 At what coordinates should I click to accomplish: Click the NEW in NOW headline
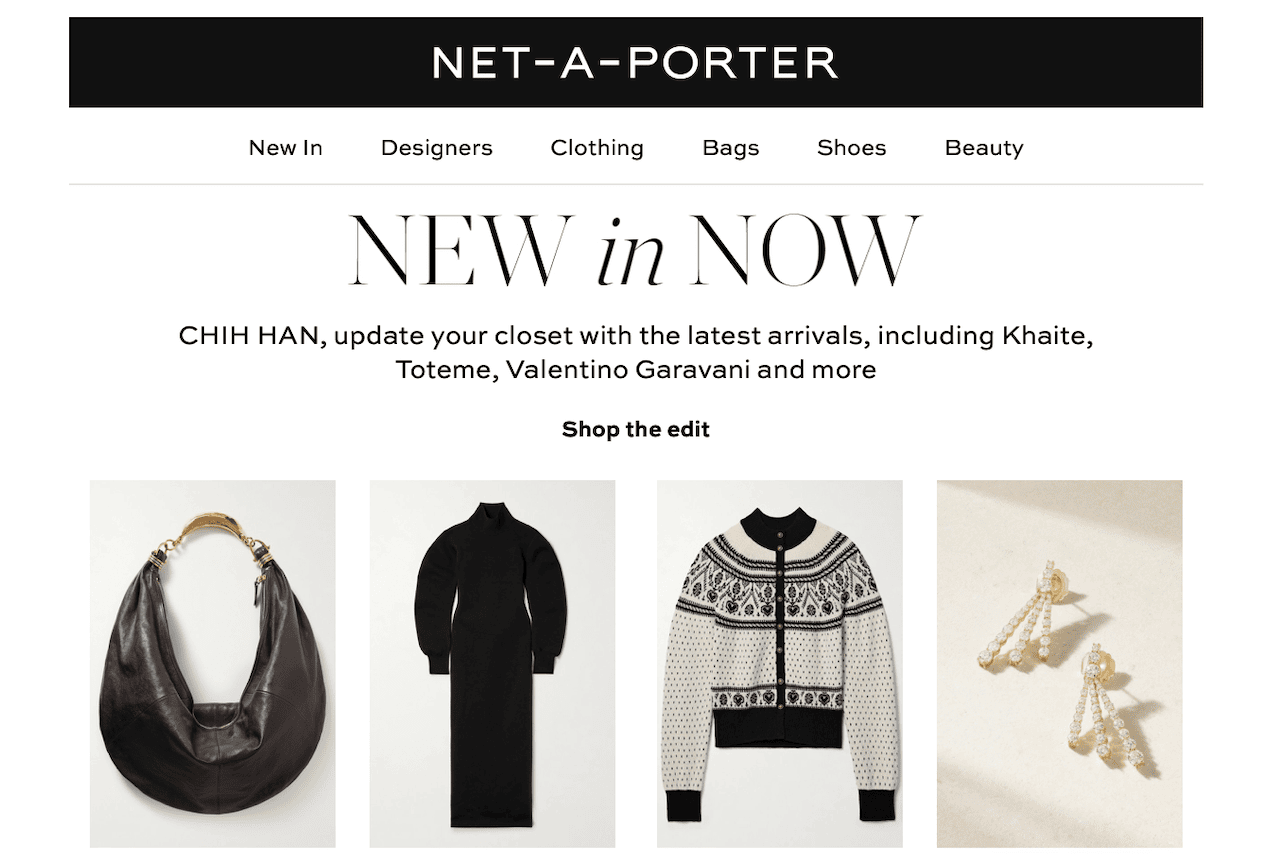click(636, 250)
